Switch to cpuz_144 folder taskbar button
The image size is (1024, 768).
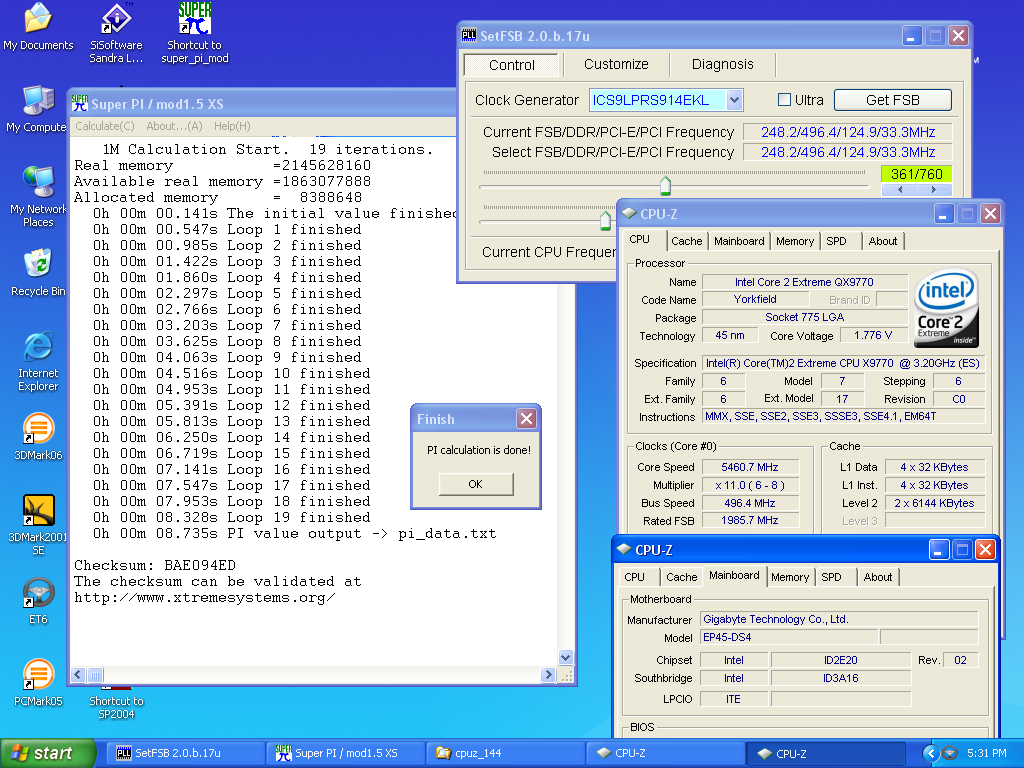505,753
